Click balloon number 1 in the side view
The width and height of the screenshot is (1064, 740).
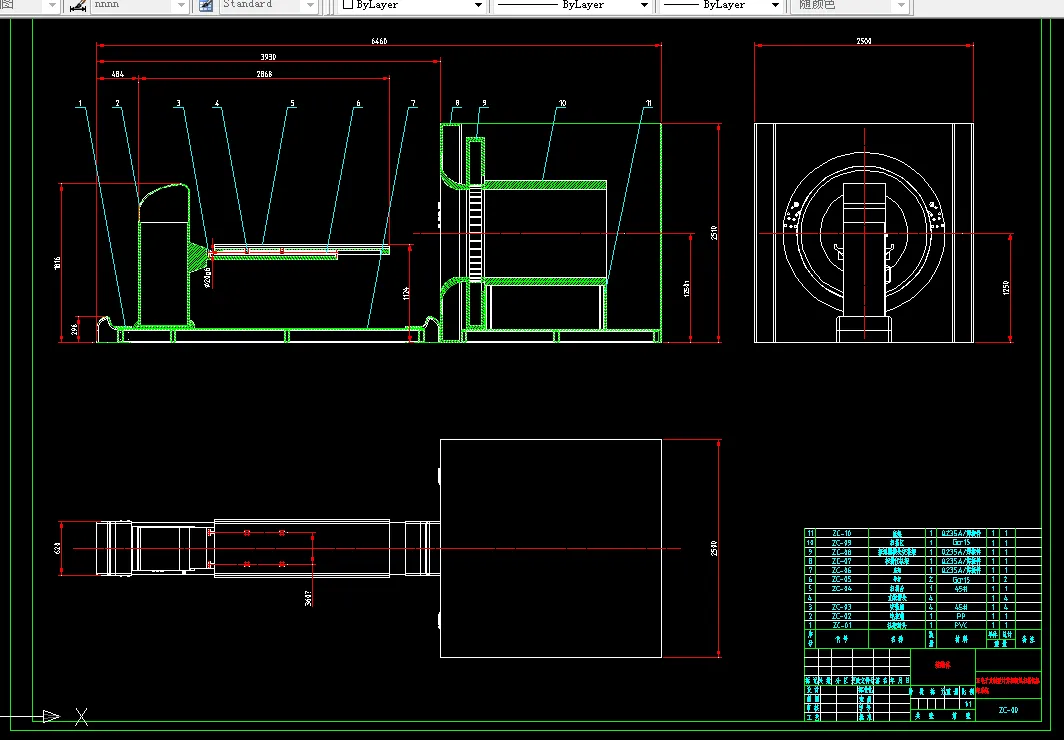tap(80, 103)
